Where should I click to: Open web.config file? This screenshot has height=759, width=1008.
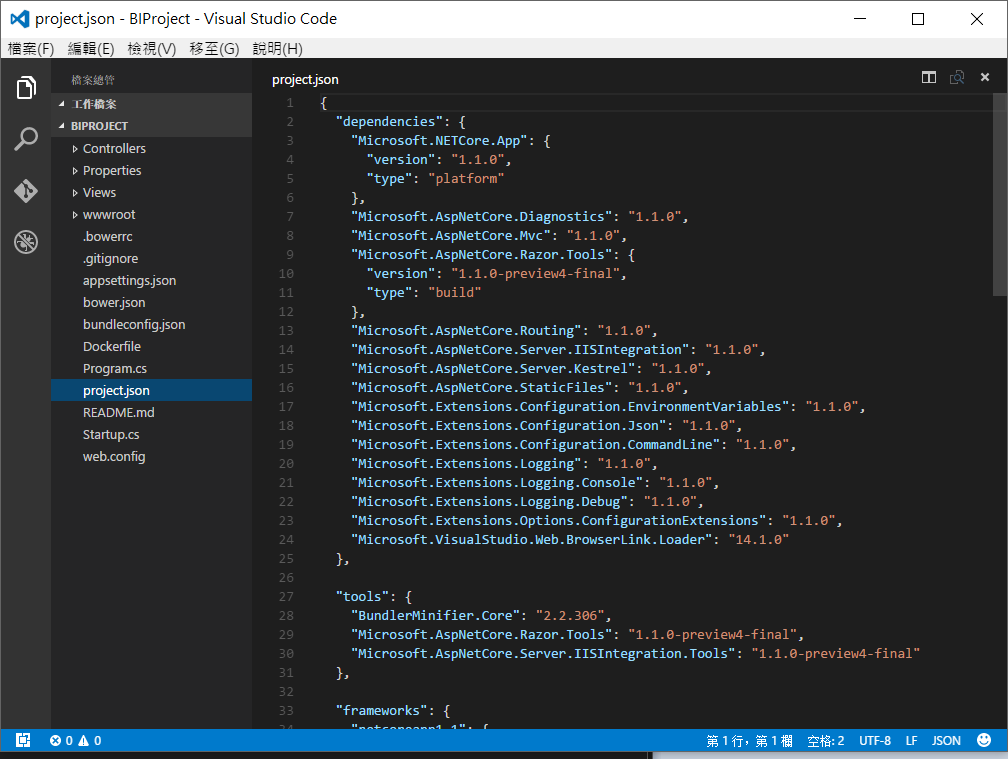[x=151, y=456]
